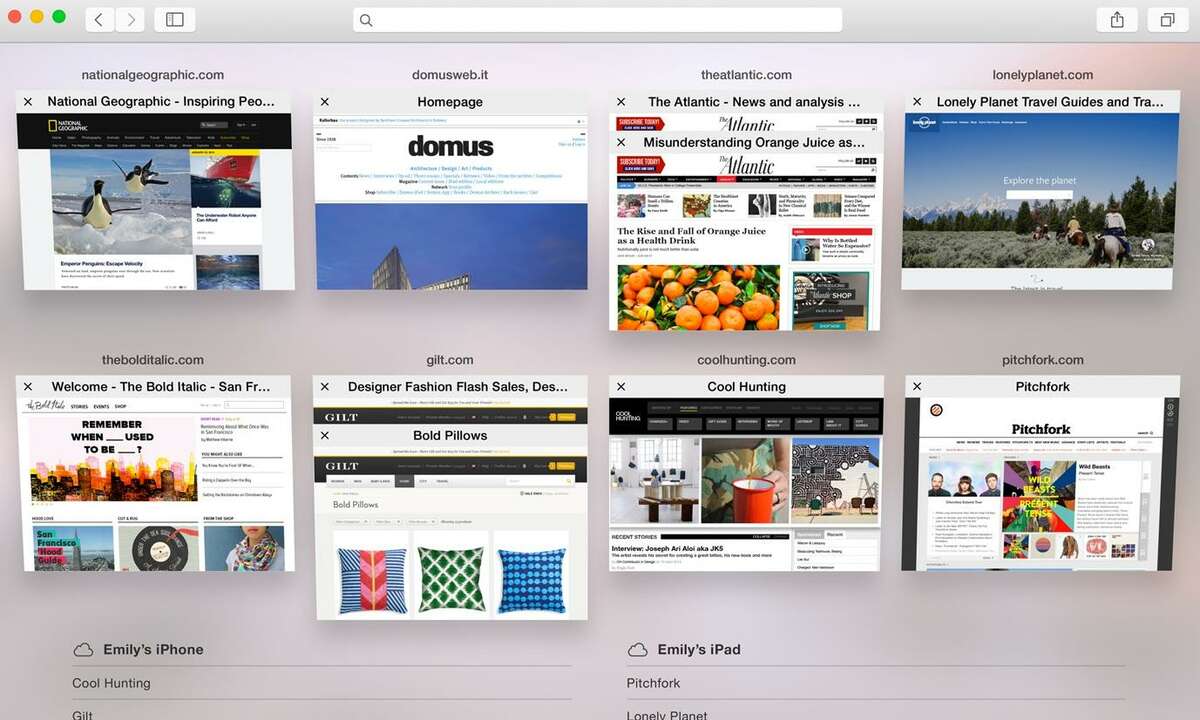Select the Designer Fashion Flash Sales title bar
The width and height of the screenshot is (1200, 720).
tap(450, 387)
